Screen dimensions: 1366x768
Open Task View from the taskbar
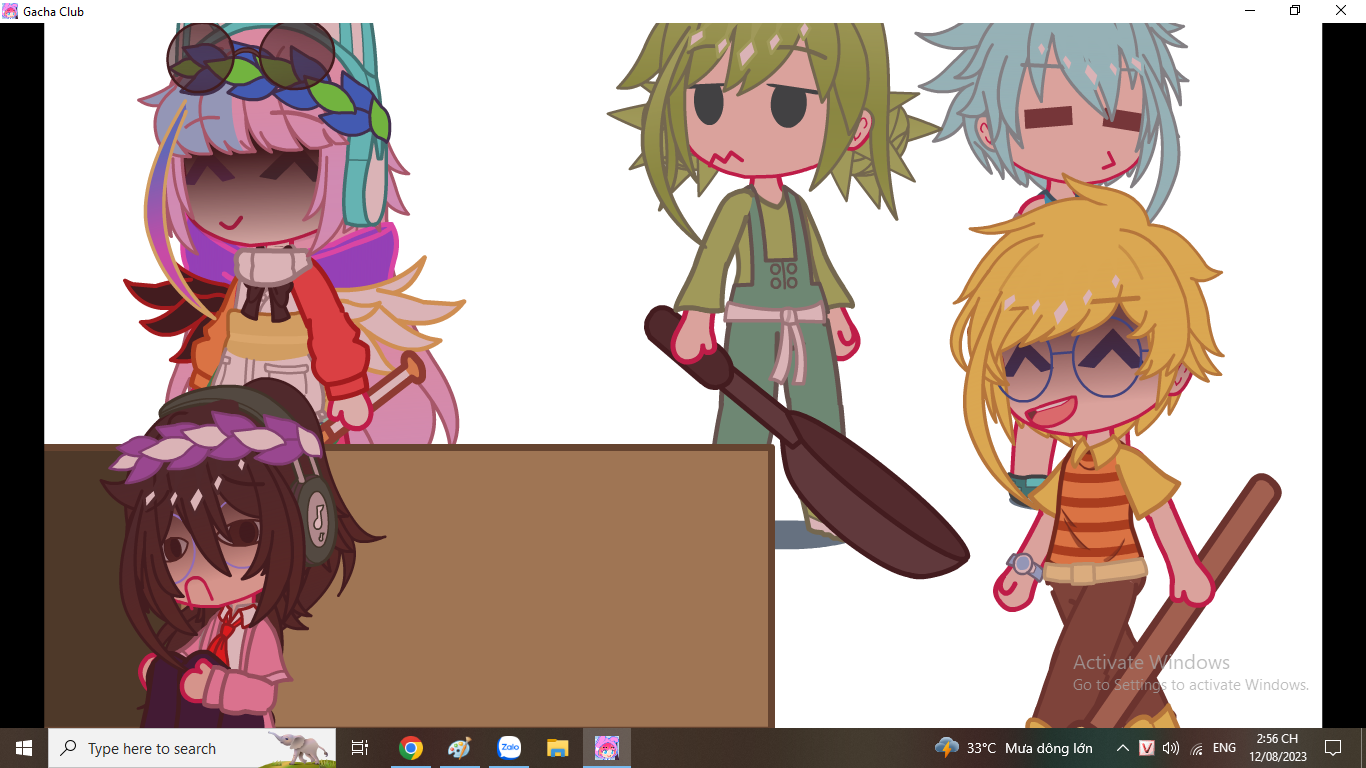tap(360, 748)
